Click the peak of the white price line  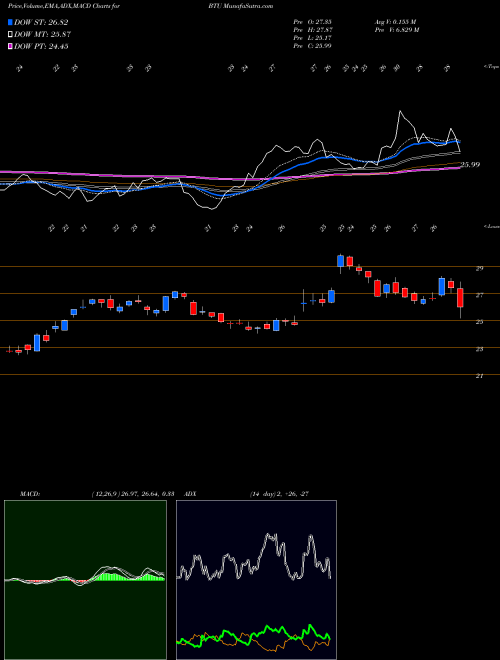click(x=400, y=112)
